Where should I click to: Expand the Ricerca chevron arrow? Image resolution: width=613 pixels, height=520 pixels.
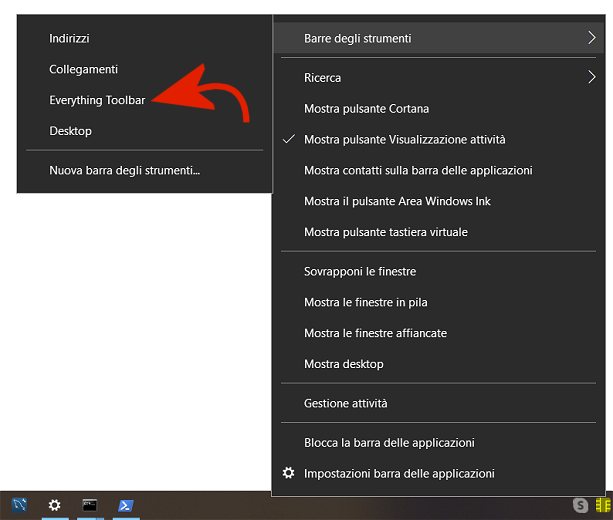(591, 77)
